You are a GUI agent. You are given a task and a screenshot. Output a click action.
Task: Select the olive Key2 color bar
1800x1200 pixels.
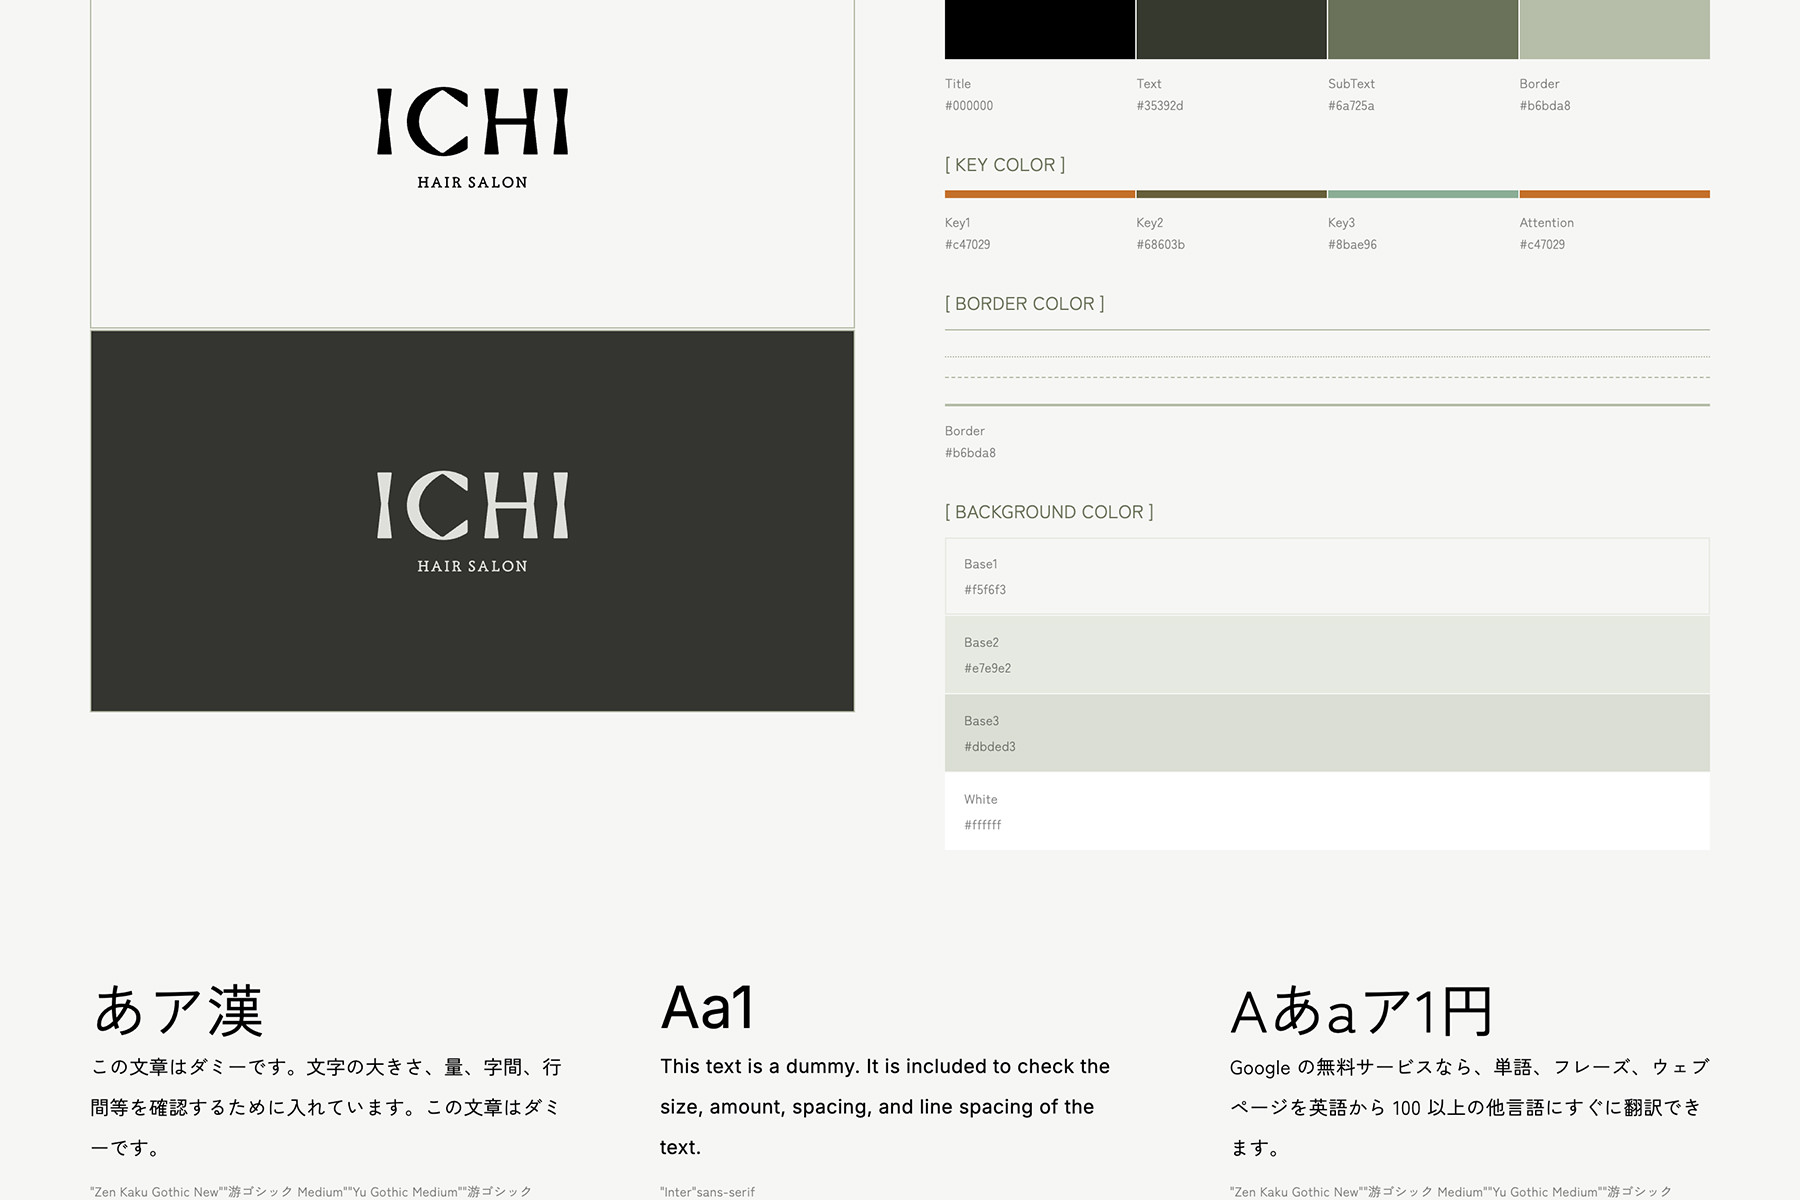pos(1231,194)
